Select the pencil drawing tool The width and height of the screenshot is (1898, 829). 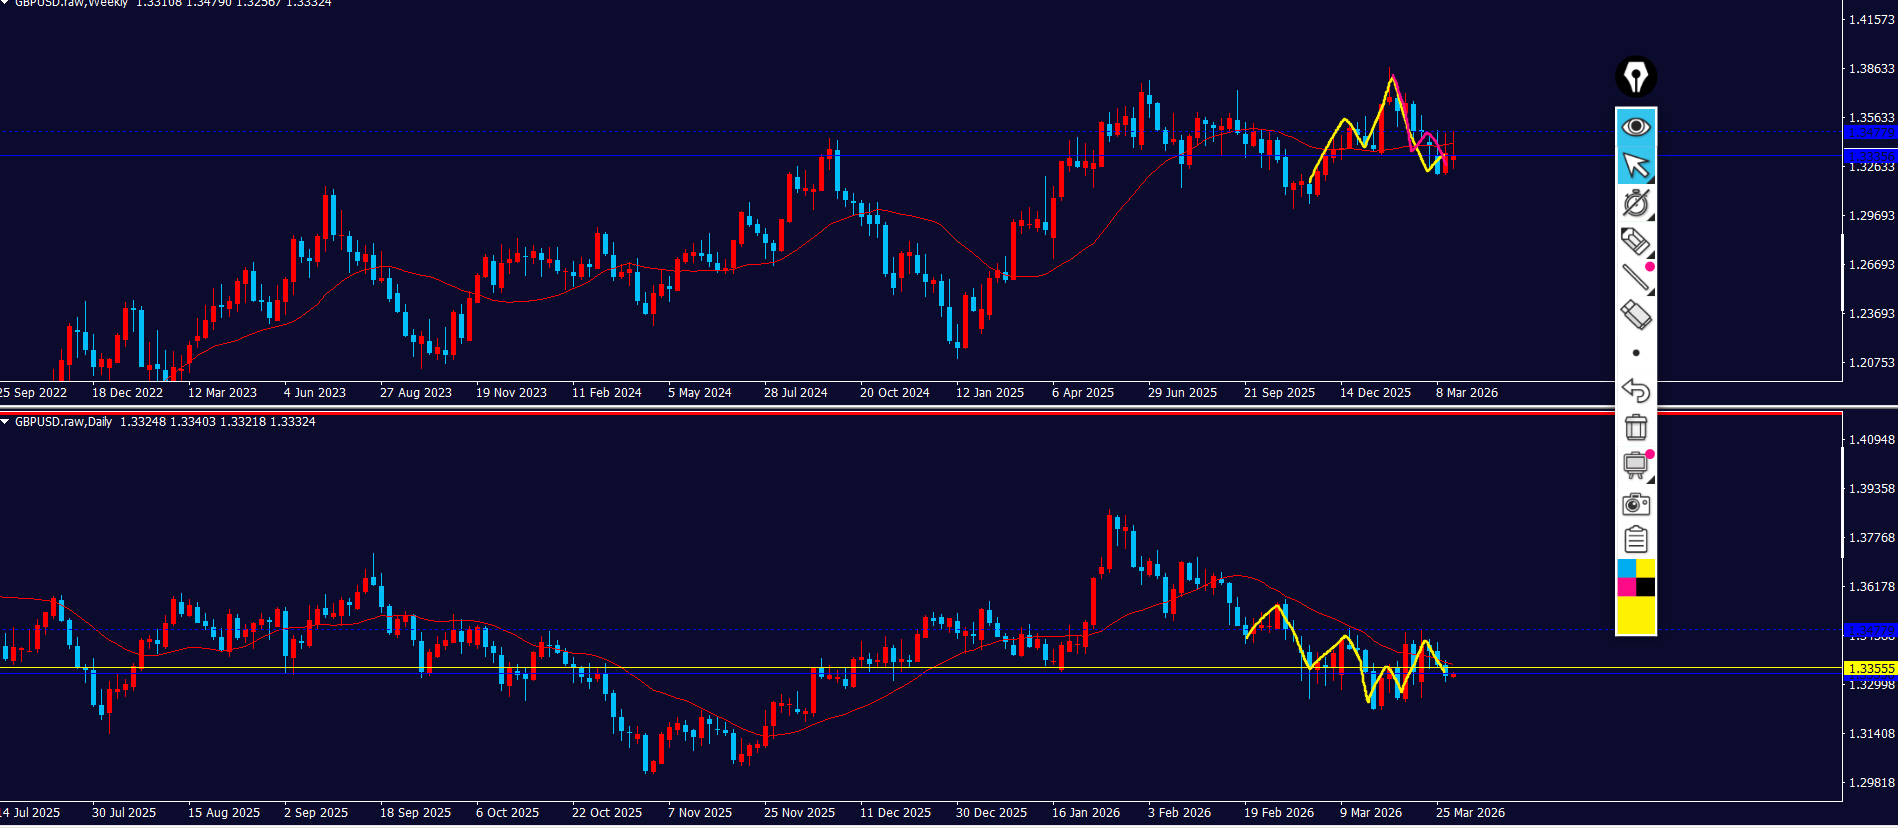coord(1635,241)
